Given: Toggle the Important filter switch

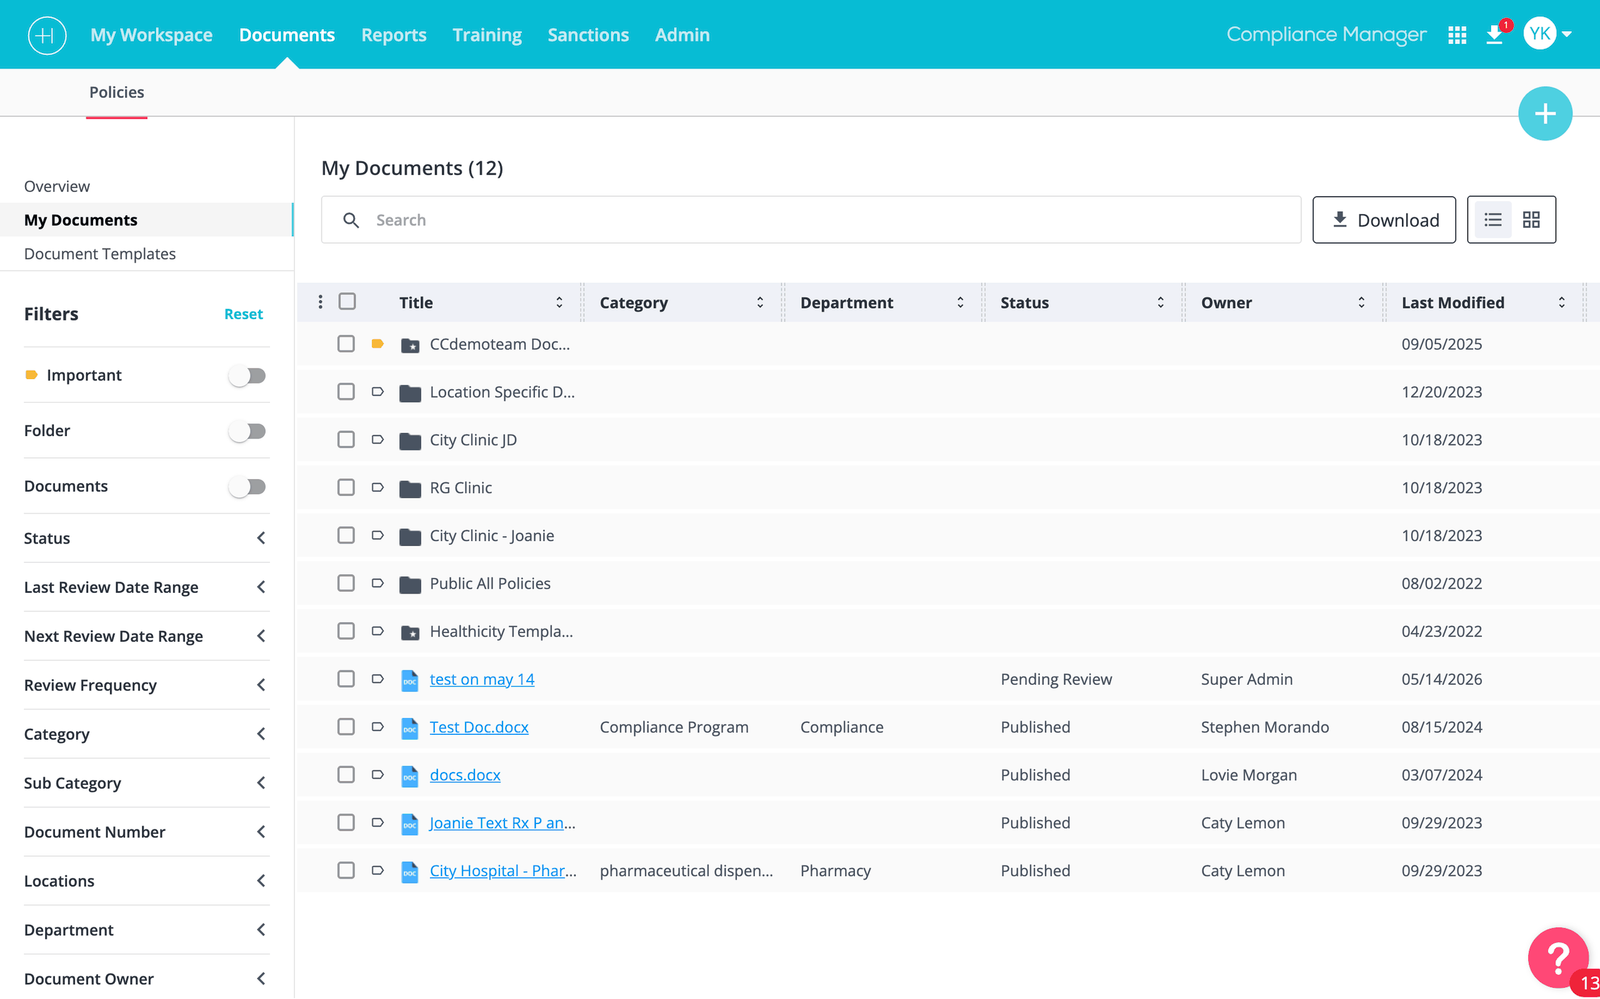Looking at the screenshot, I should 247,376.
